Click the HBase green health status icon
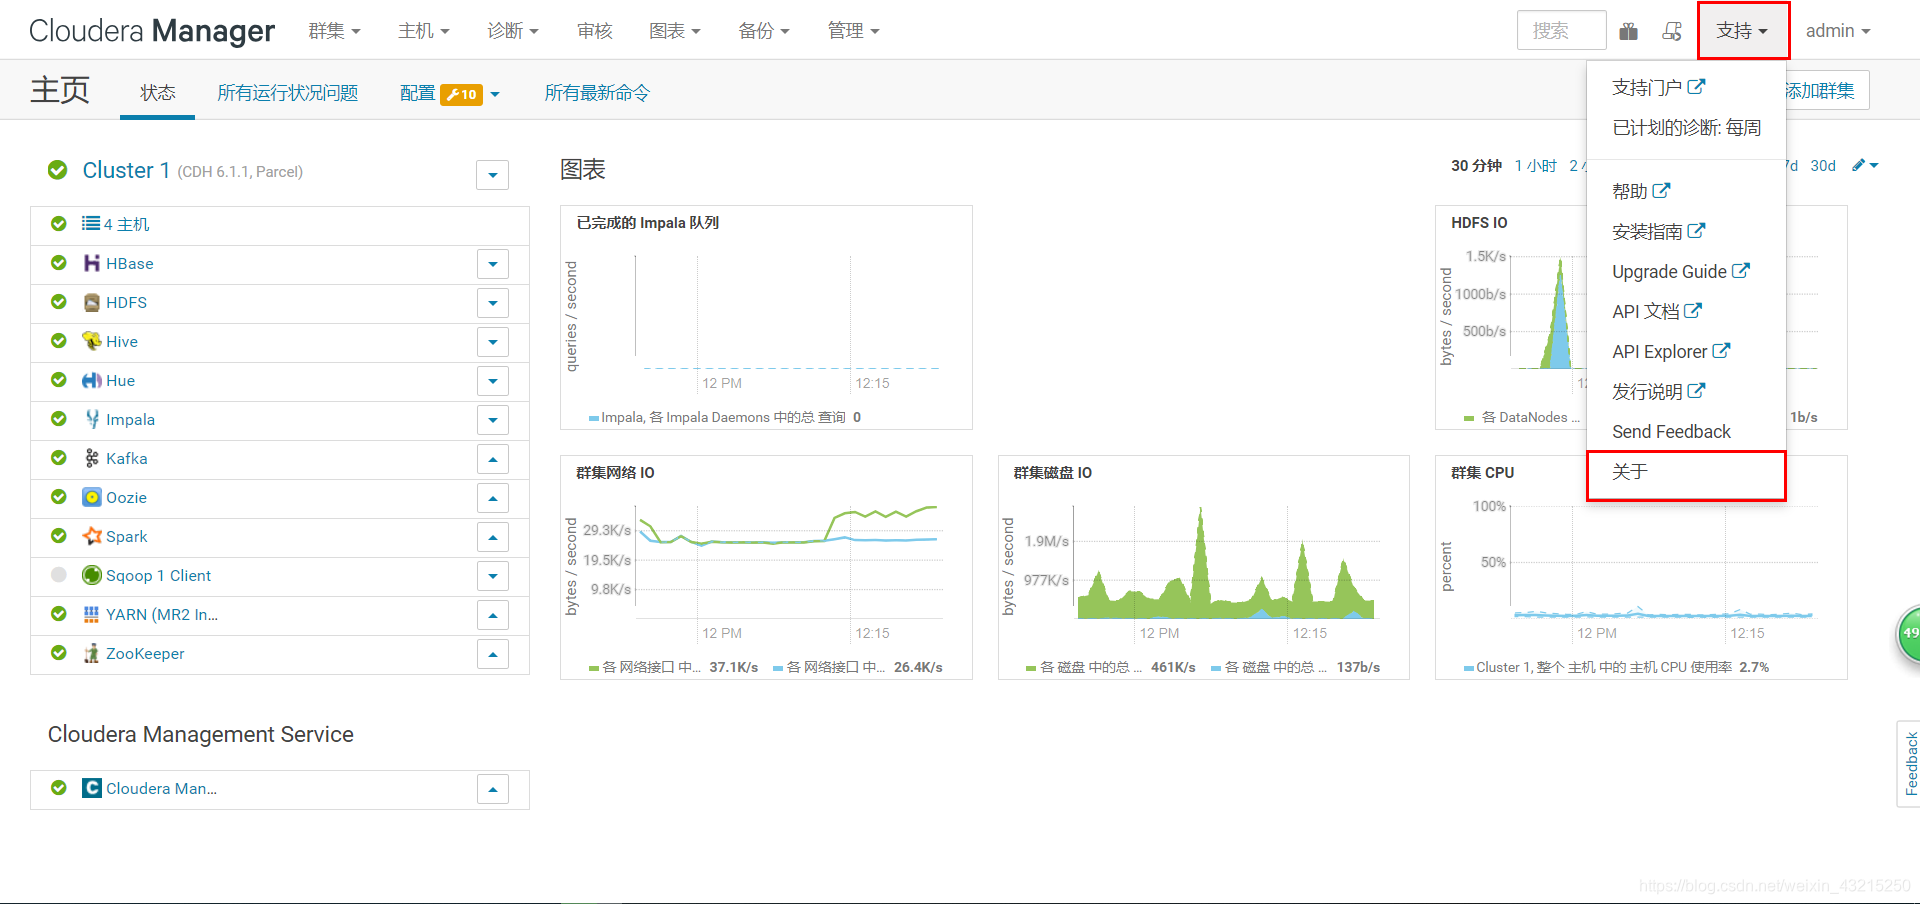This screenshot has width=1920, height=904. pos(59,263)
